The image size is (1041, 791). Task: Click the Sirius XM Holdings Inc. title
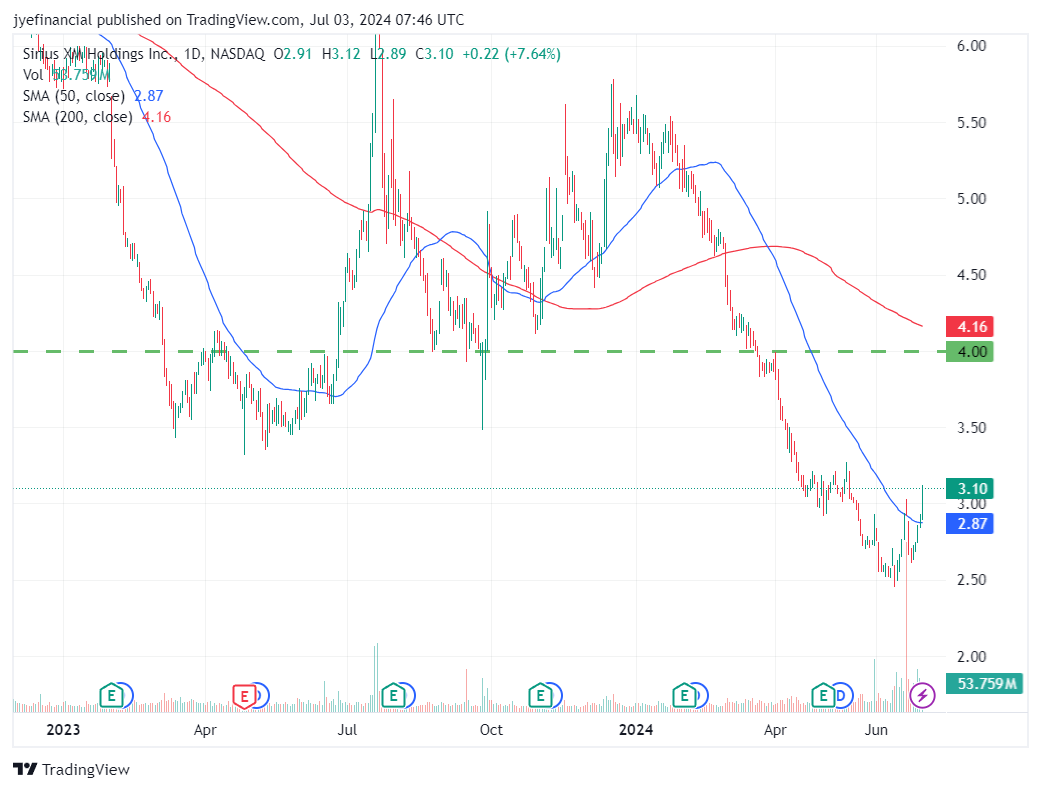coord(100,54)
